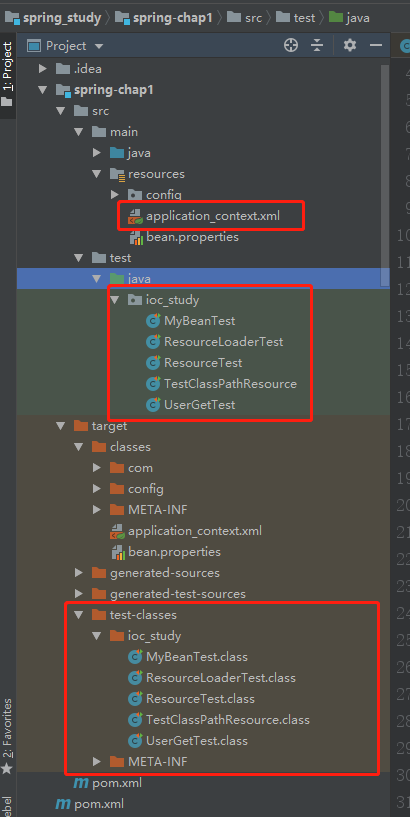Click the collapse all icon in Project panel
Screen dimensions: 410x817
[317, 45]
